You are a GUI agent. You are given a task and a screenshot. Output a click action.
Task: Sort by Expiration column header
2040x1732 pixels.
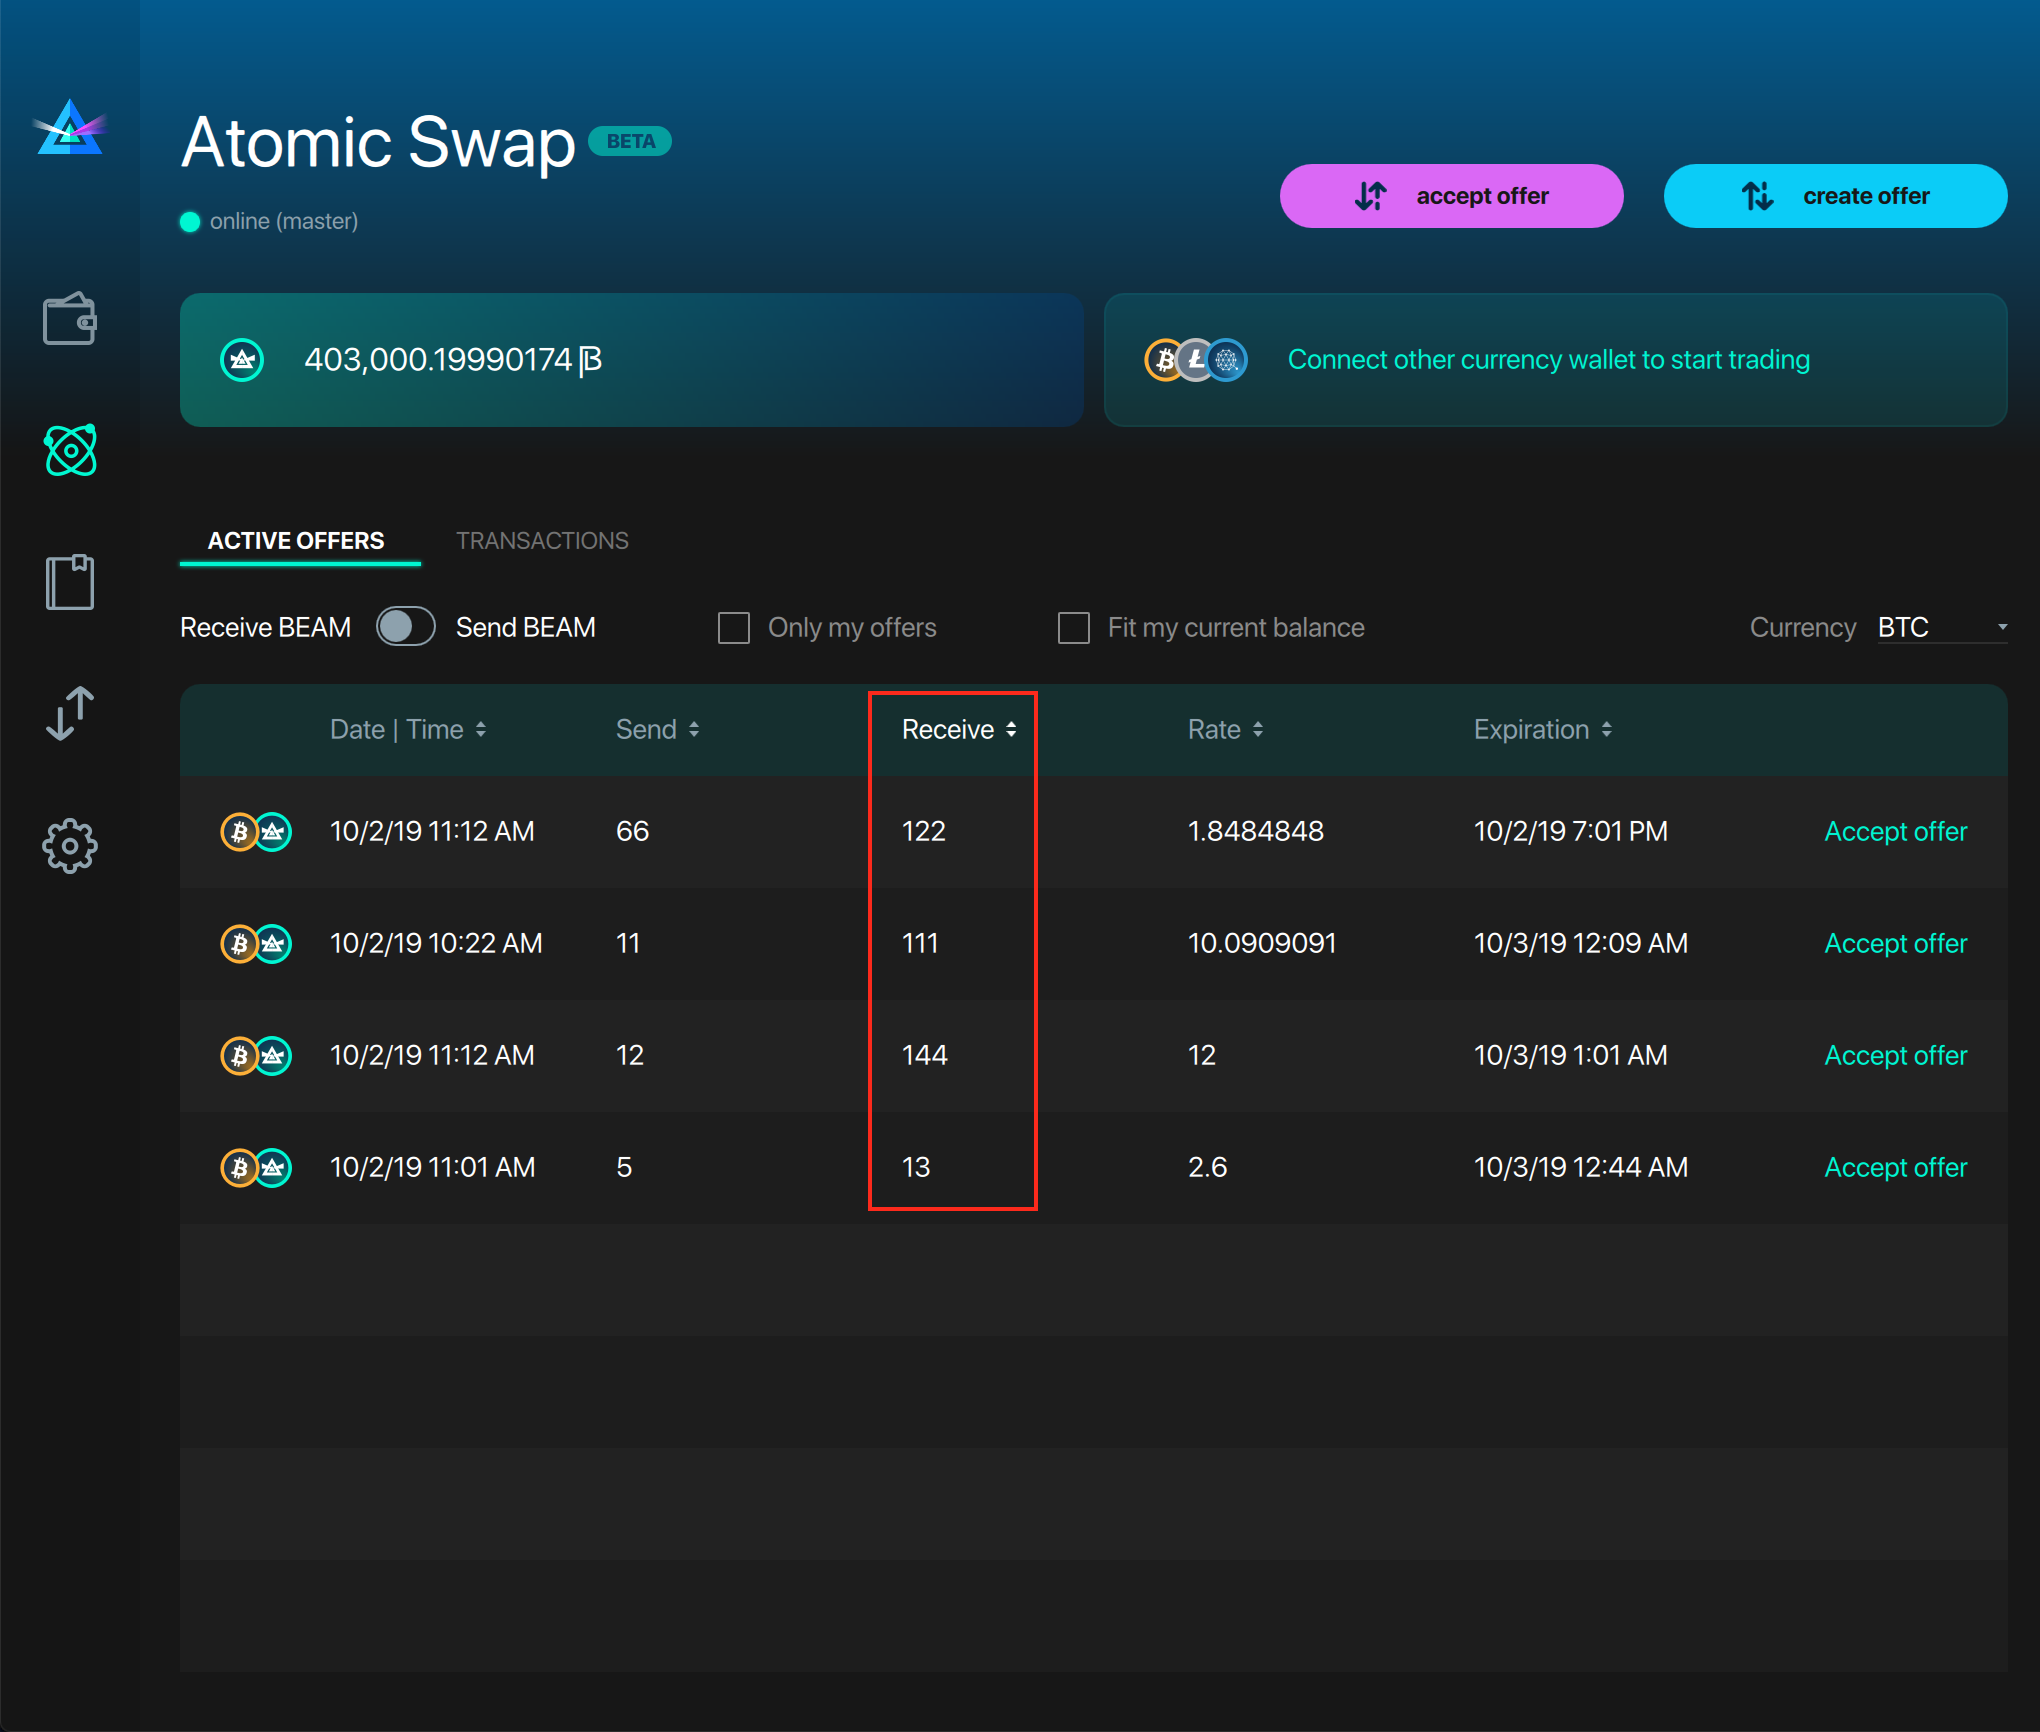pos(1543,730)
